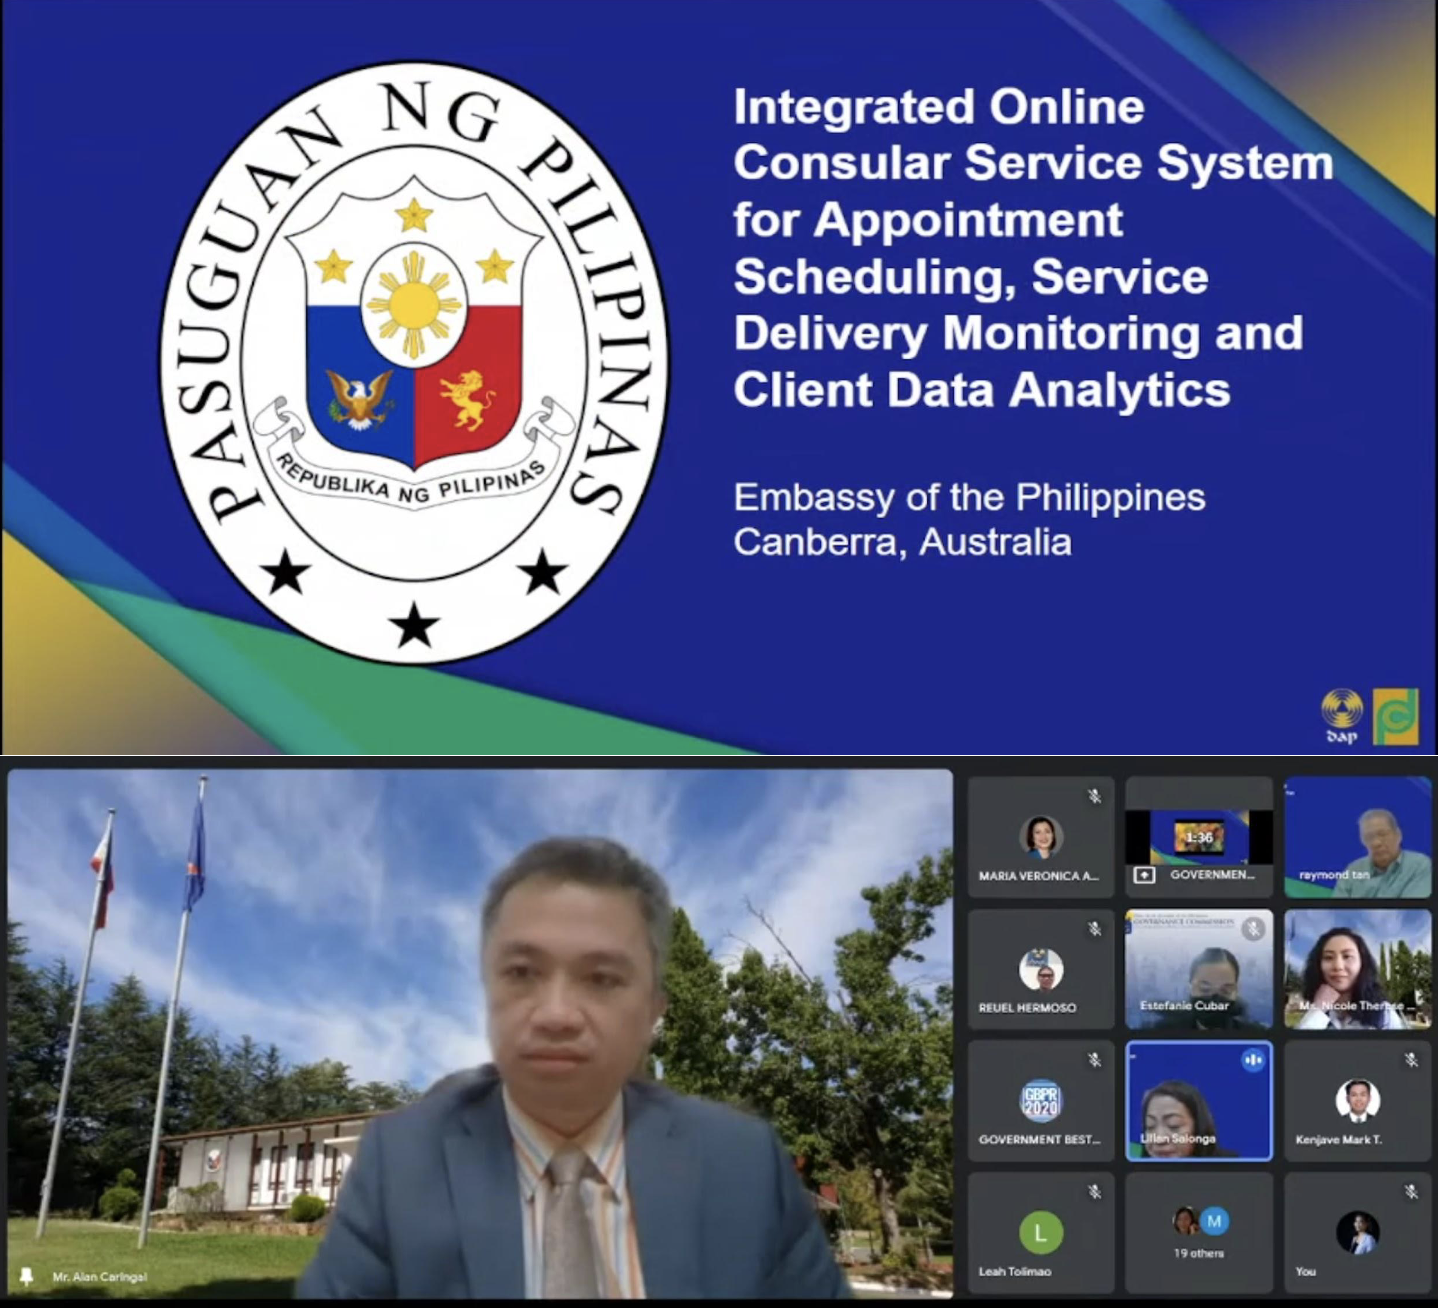The width and height of the screenshot is (1438, 1308).
Task: Click the Leah Tolimao name label
Action: point(1014,1272)
